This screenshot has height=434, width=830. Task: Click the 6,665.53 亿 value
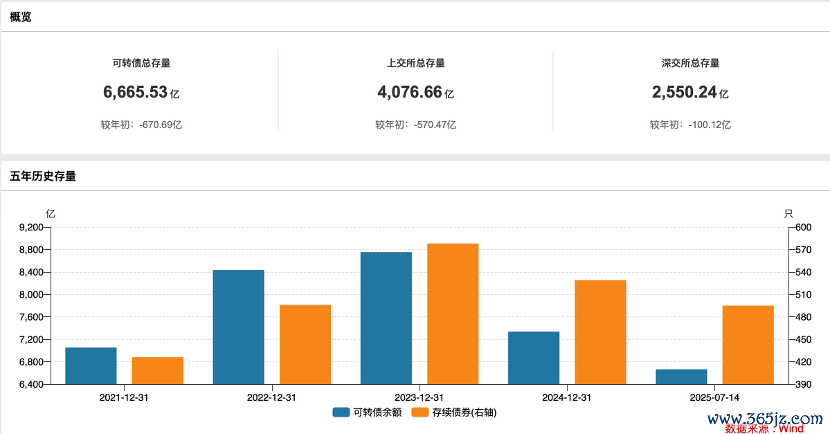point(141,92)
